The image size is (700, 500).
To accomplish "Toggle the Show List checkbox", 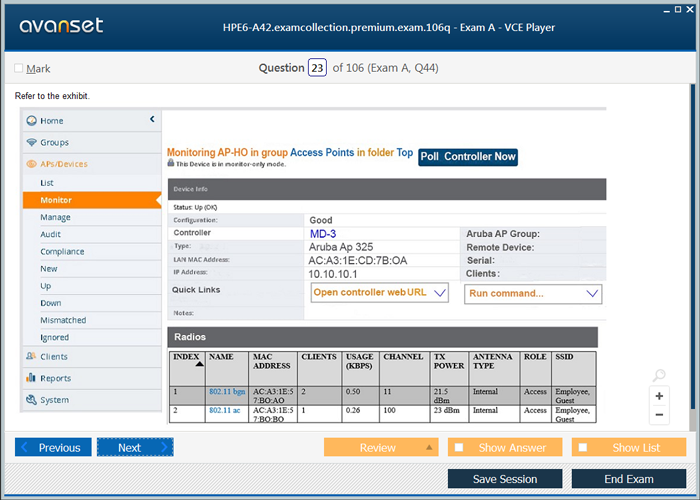I will (x=583, y=447).
